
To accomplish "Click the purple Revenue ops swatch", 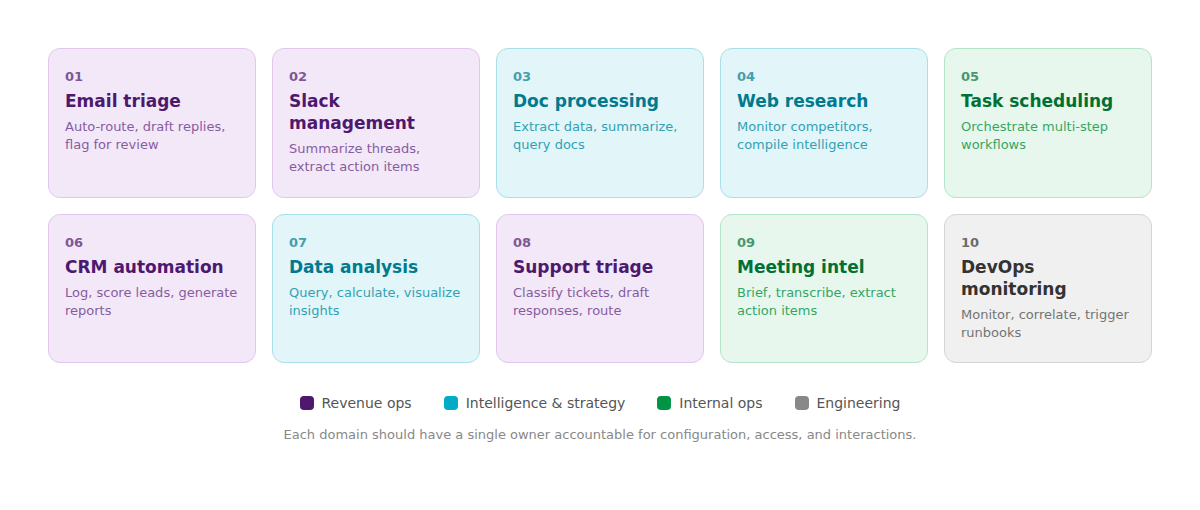I will pos(307,403).
